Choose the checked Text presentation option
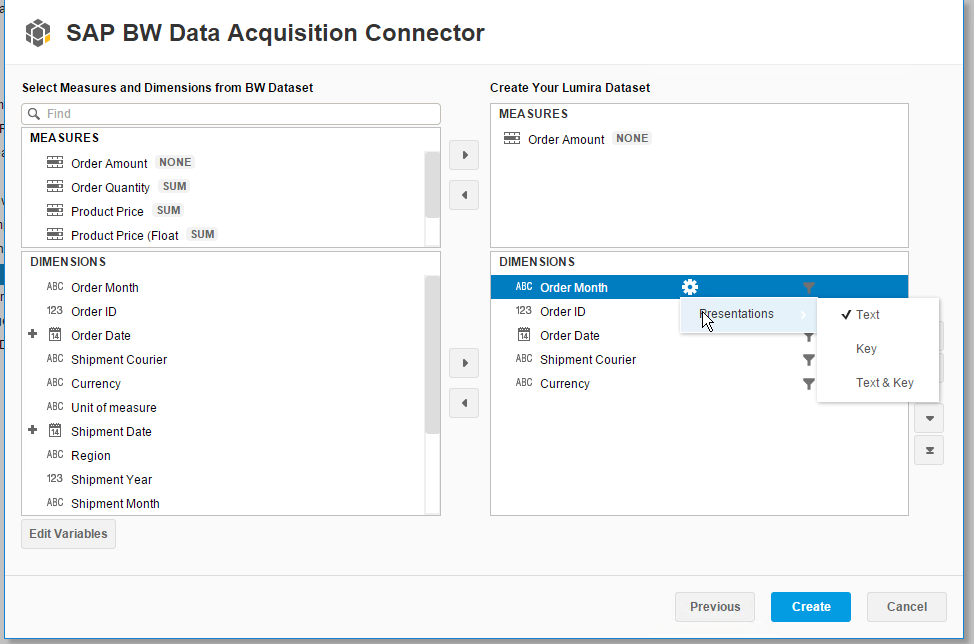Viewport: 974px width, 644px height. (x=878, y=315)
